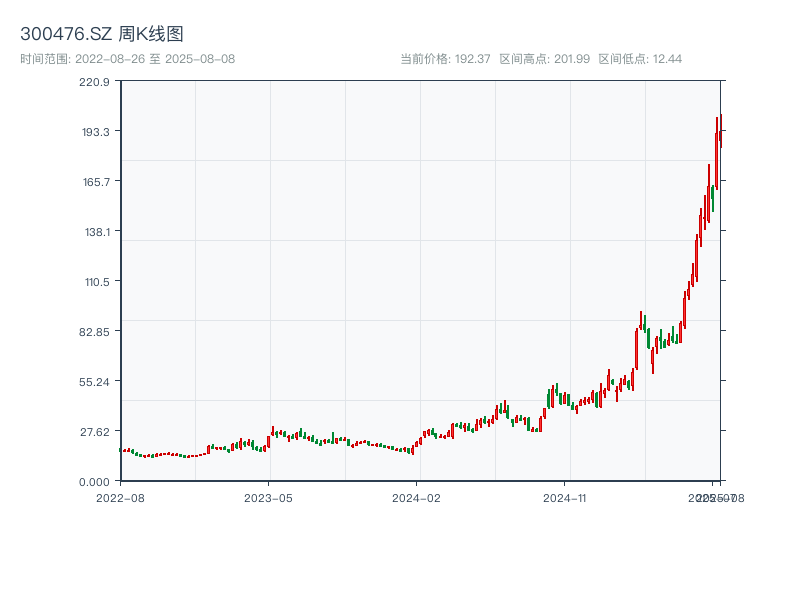The height and width of the screenshot is (600, 800).
Task: Click the 82.85 y-axis label
Action: coord(94,332)
